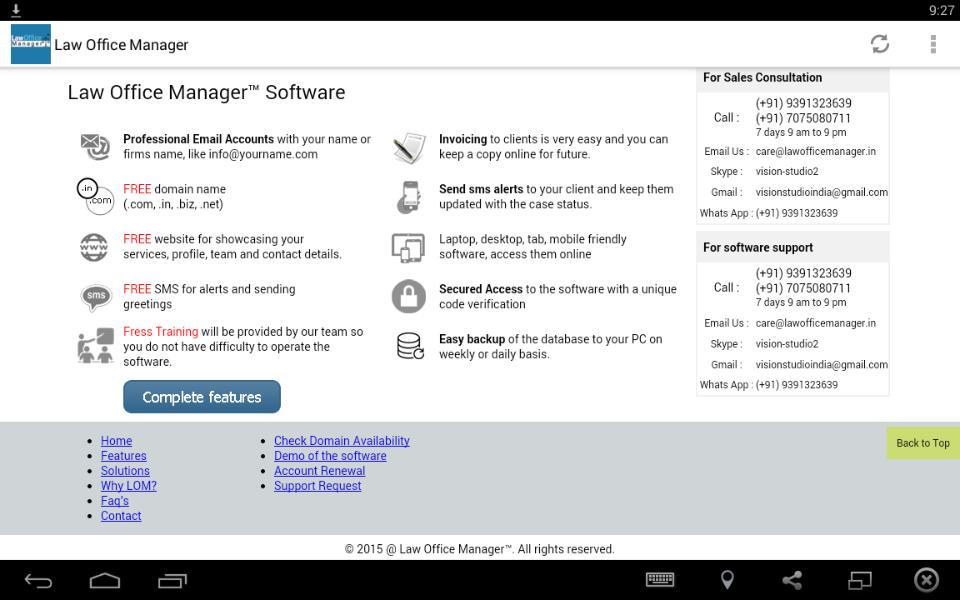The width and height of the screenshot is (960, 600).
Task: Click the Professional Email Accounts bold text
Action: [x=198, y=139]
